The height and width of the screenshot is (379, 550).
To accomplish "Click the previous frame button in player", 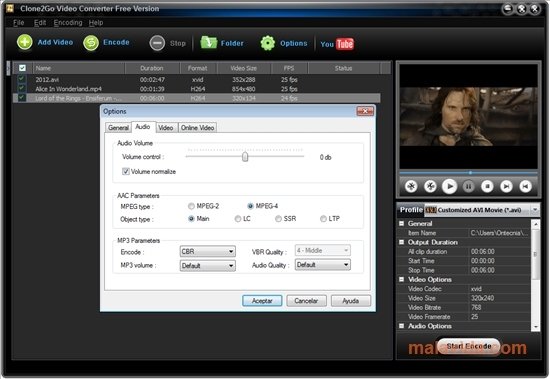I will [525, 186].
